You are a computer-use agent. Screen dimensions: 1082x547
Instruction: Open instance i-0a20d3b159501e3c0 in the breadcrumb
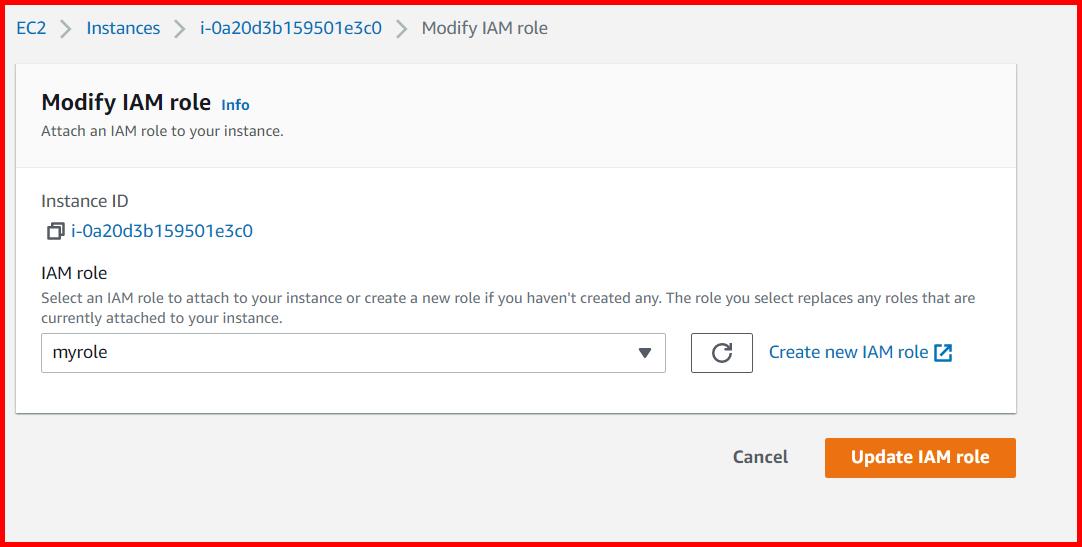(291, 28)
